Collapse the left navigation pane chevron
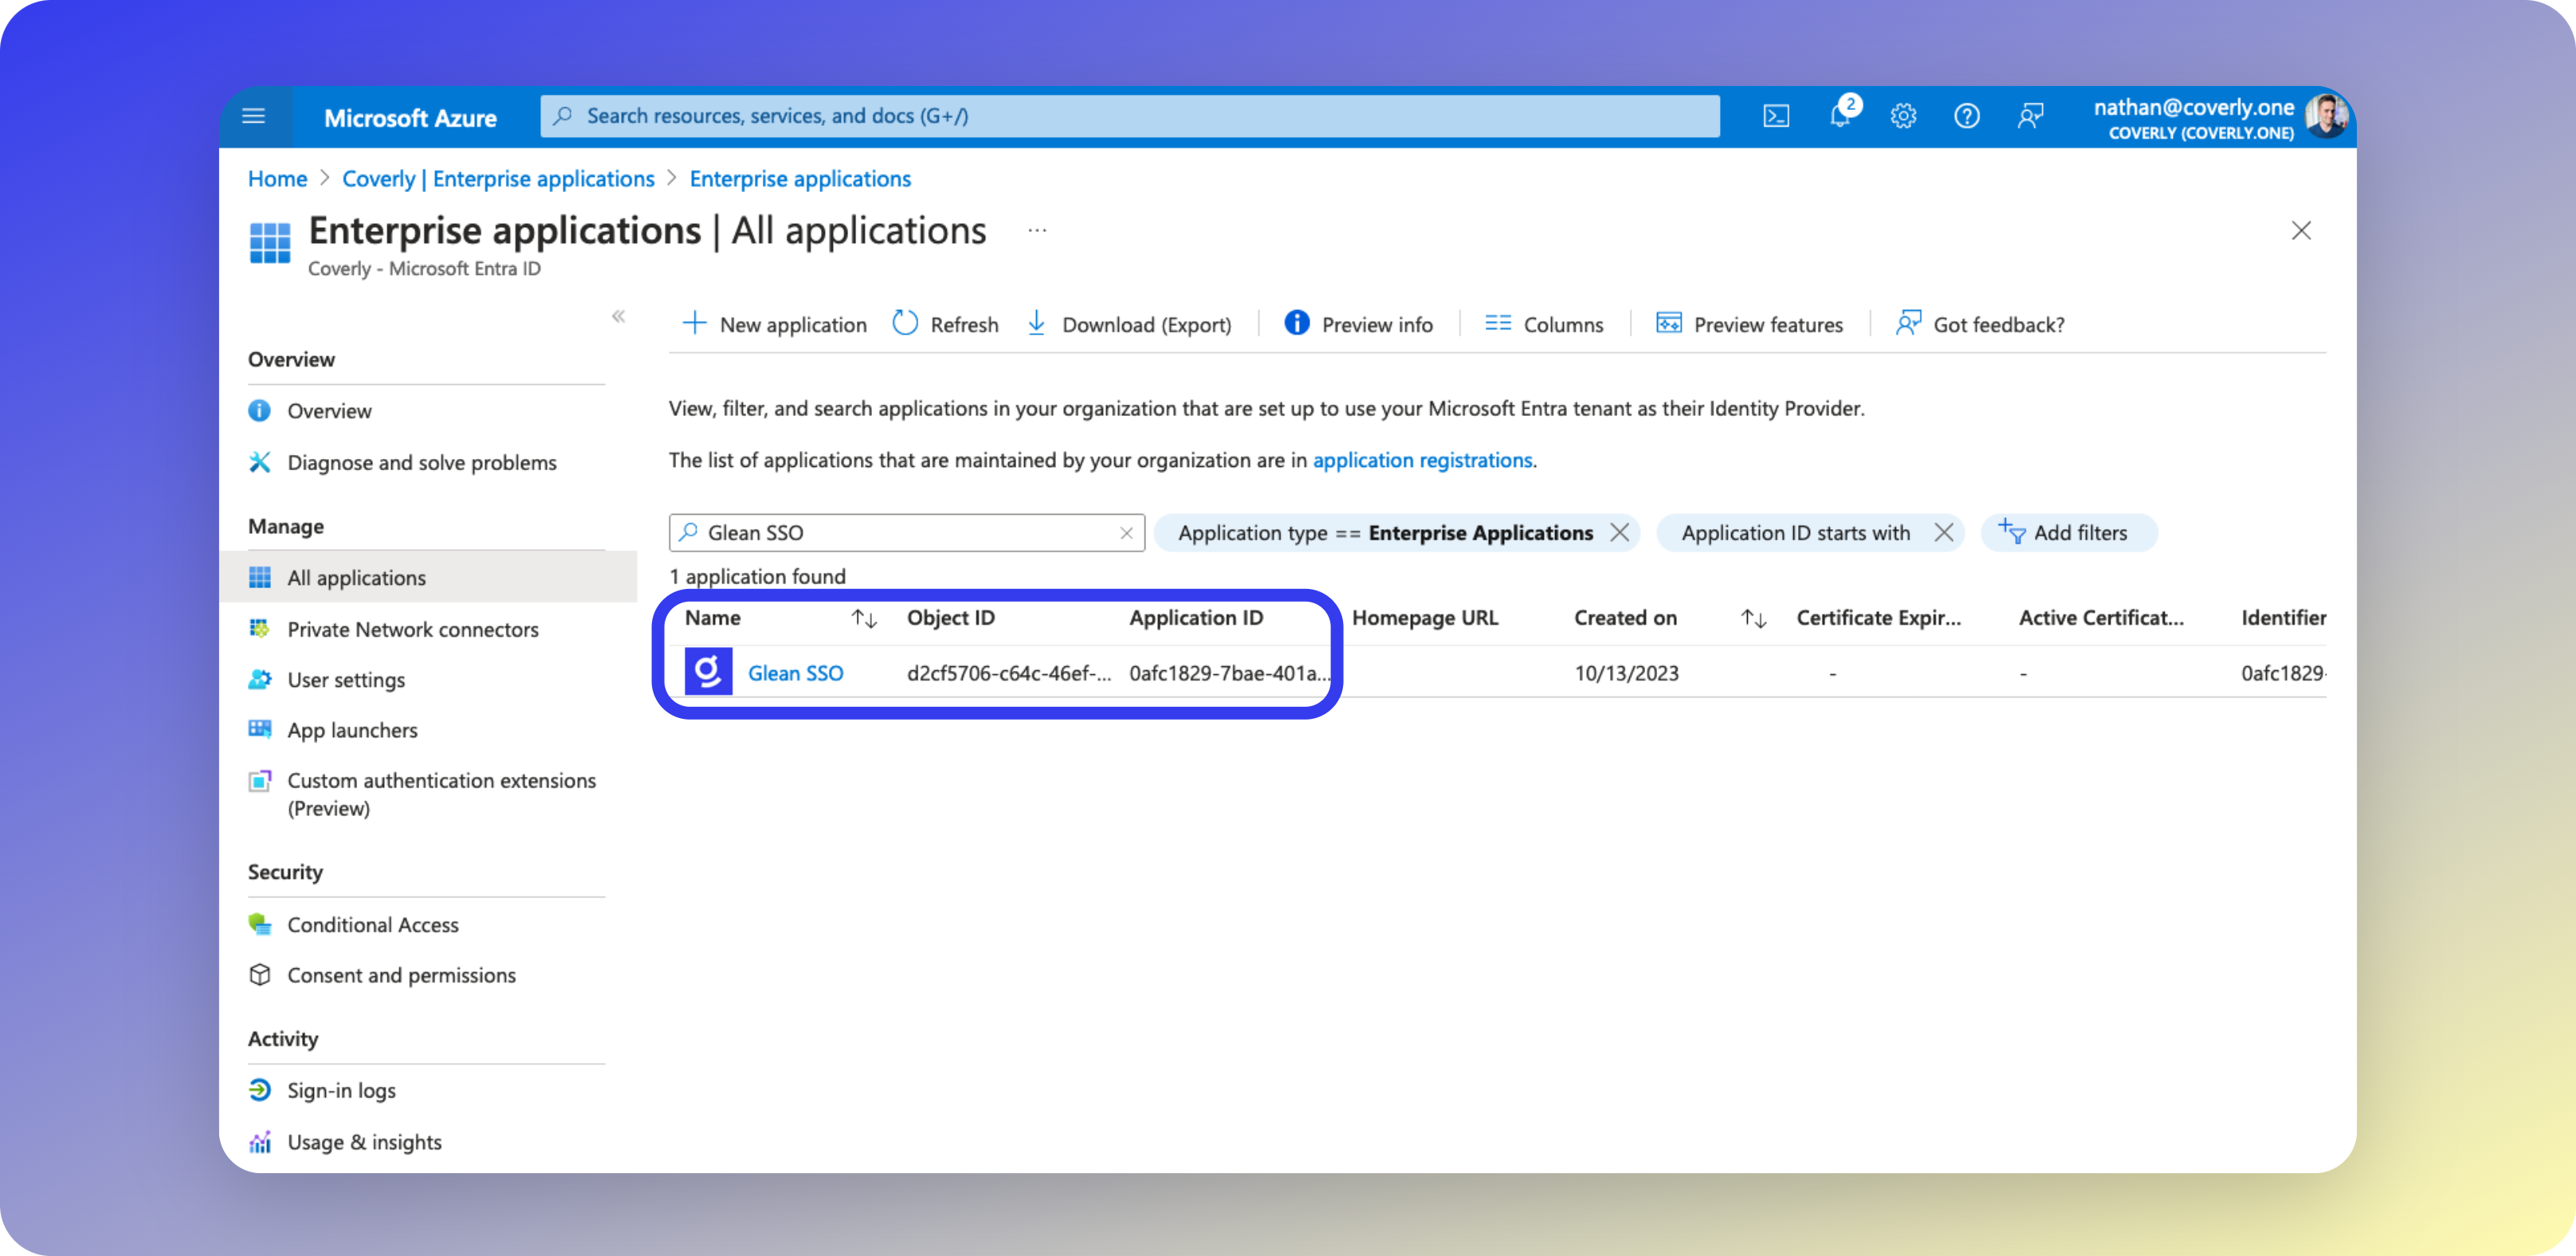 [618, 317]
